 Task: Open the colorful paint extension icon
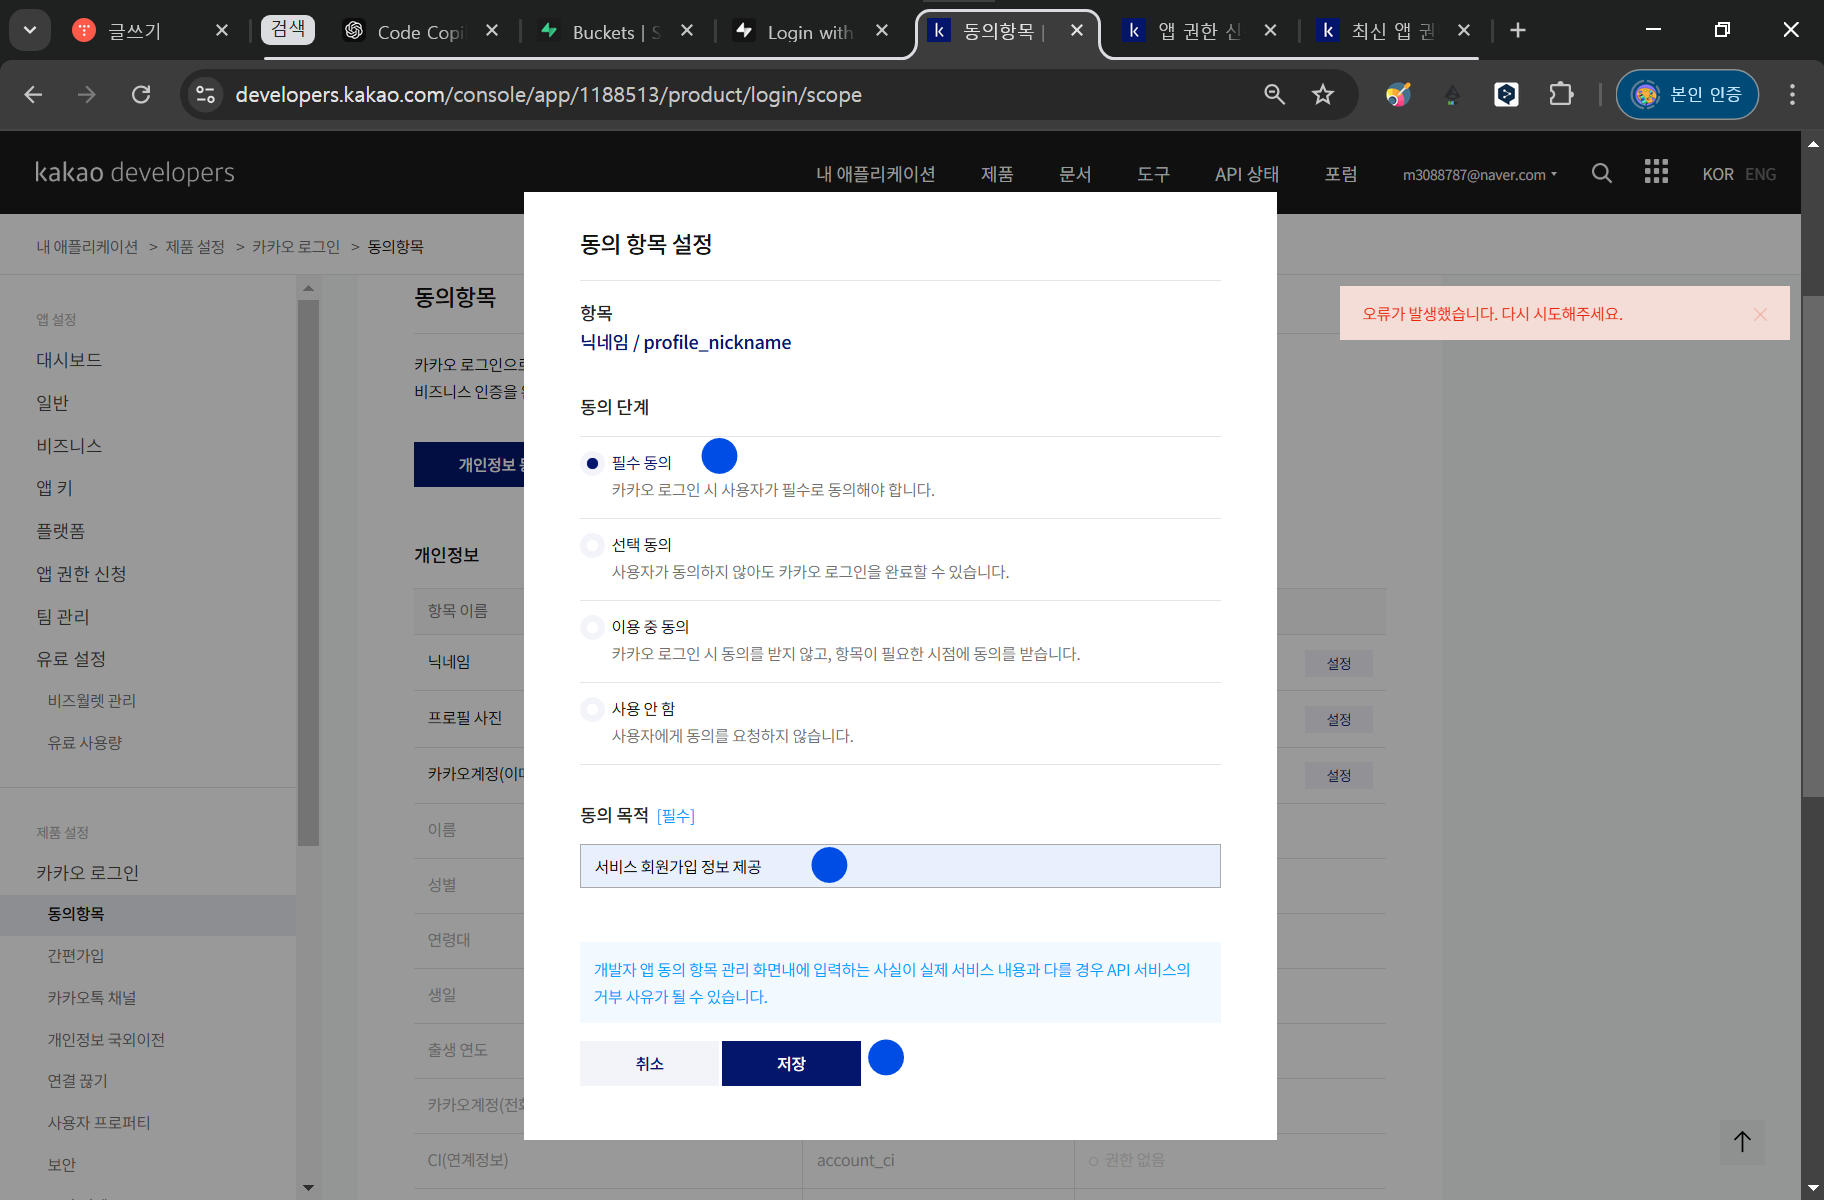[x=1398, y=94]
